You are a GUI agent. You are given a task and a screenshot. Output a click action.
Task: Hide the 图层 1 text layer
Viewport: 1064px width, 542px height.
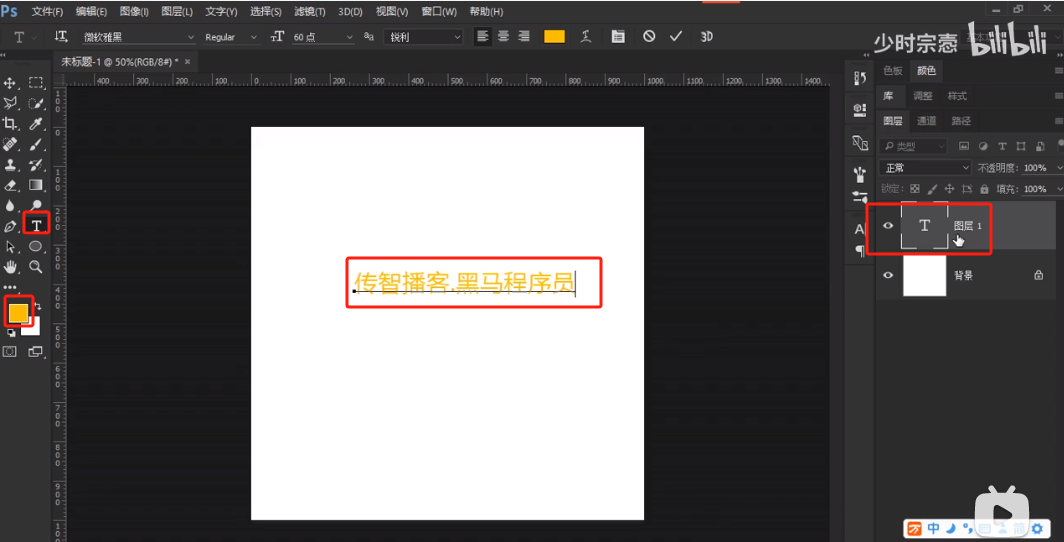click(x=888, y=226)
